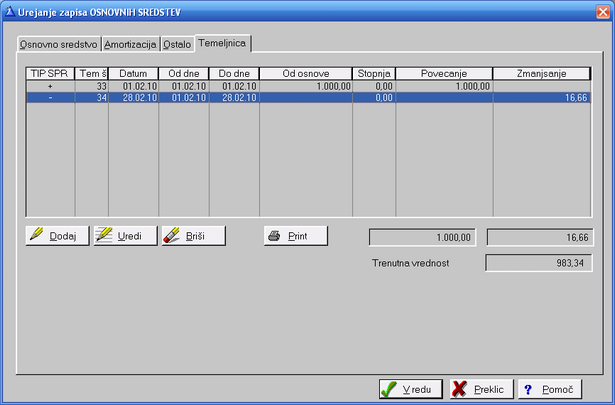615x405 pixels.
Task: Click the green checkmark icon
Action: tap(389, 389)
